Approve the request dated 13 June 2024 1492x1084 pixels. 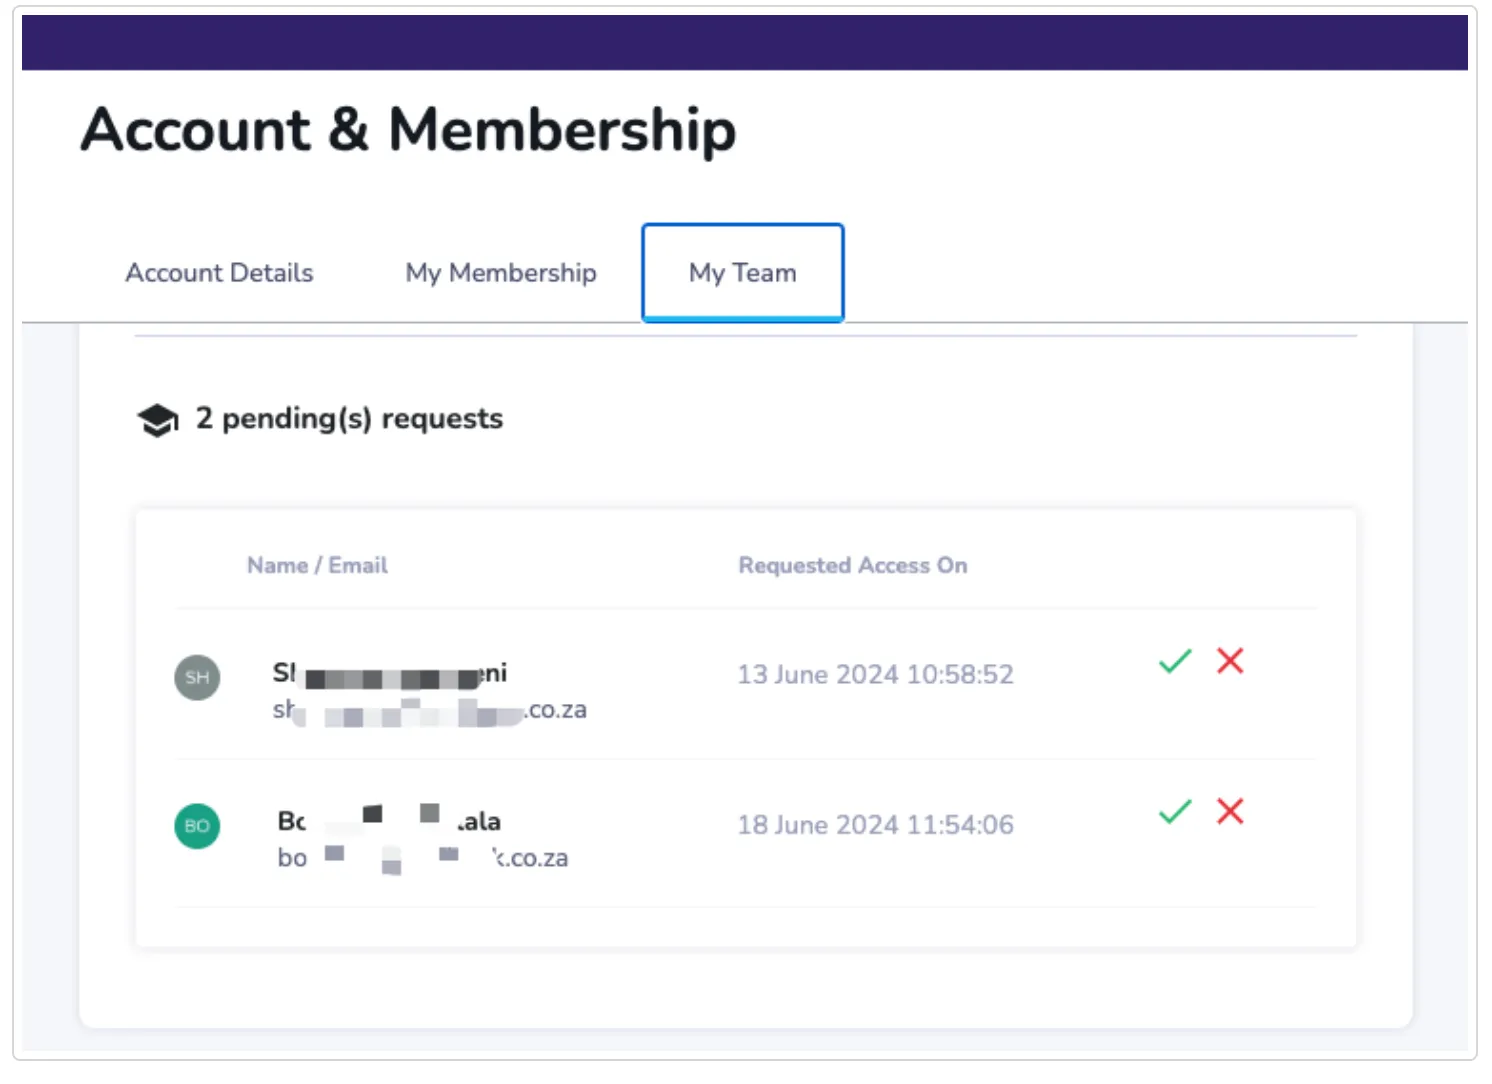pos(1174,661)
